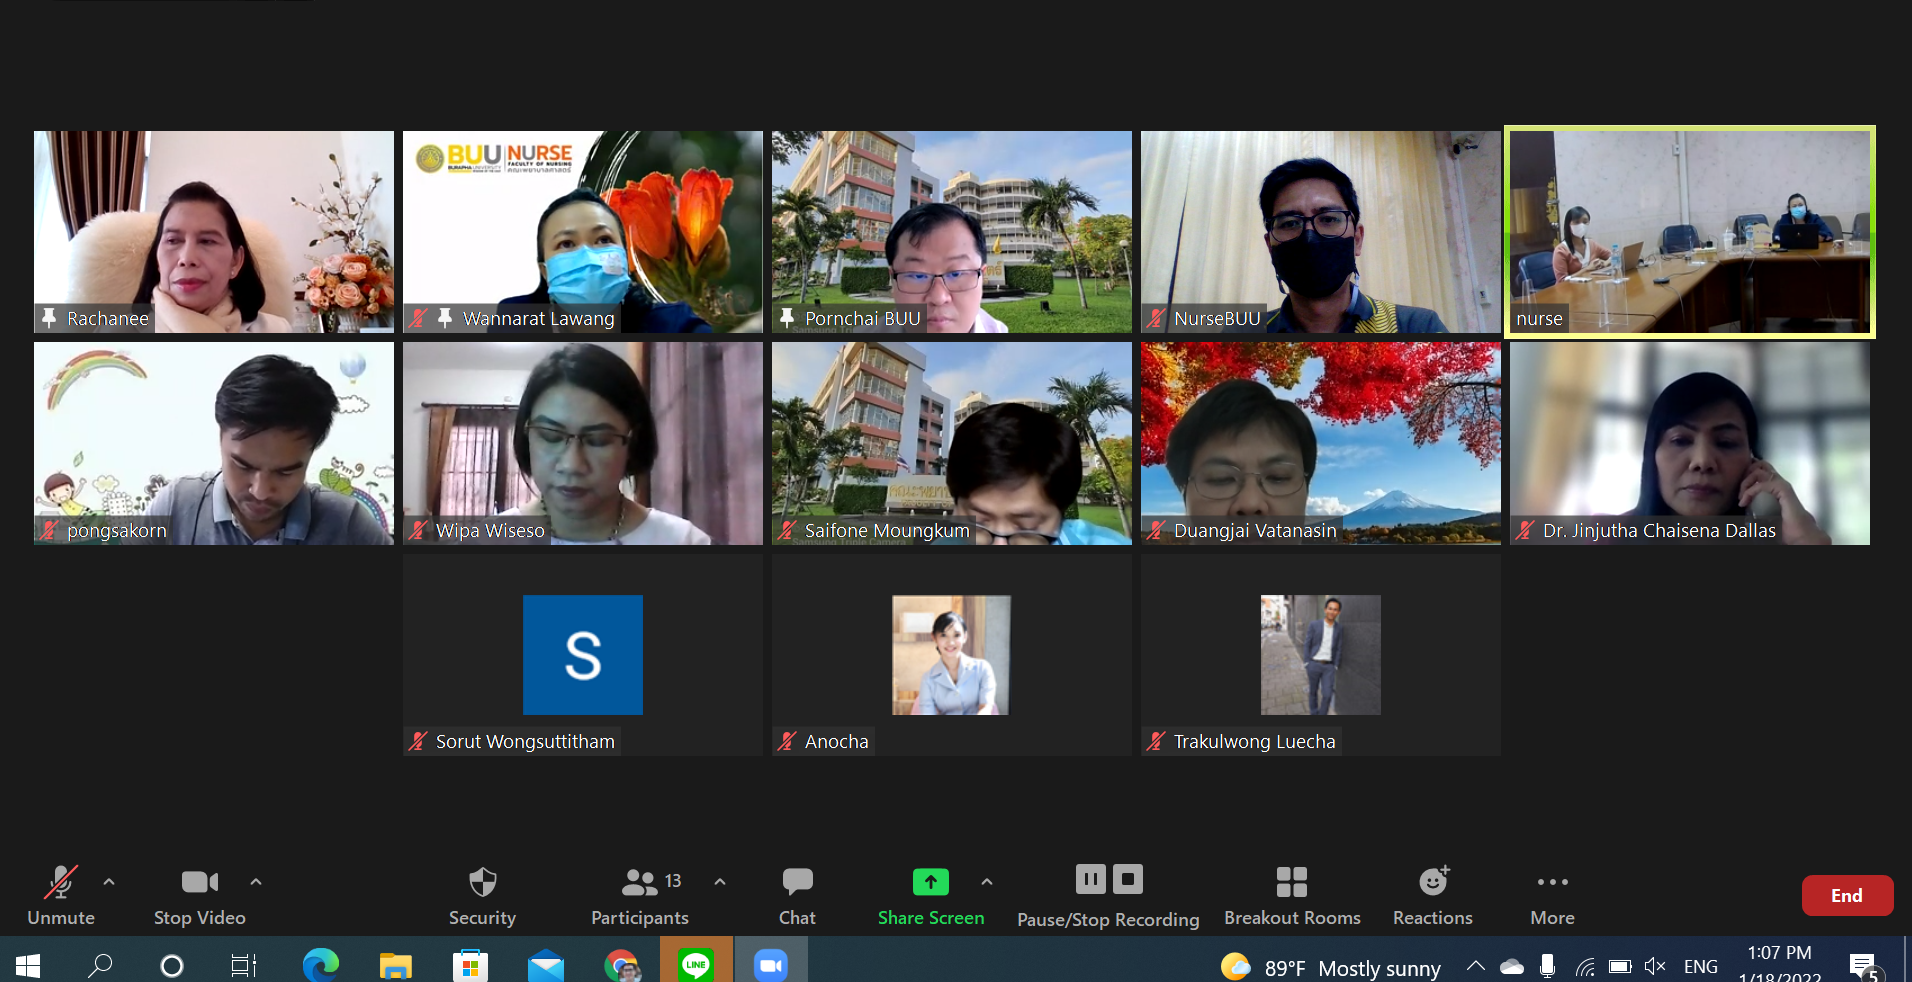Unmute the microphone

pyautogui.click(x=61, y=895)
